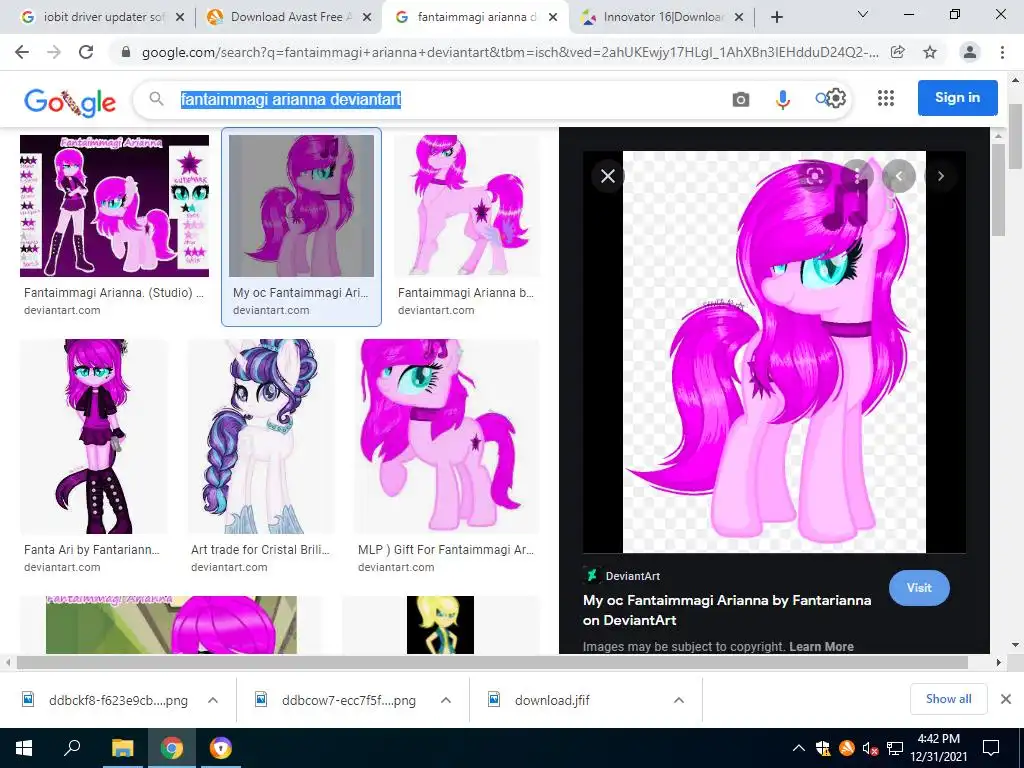Open the Chrome profile avatar

click(970, 52)
